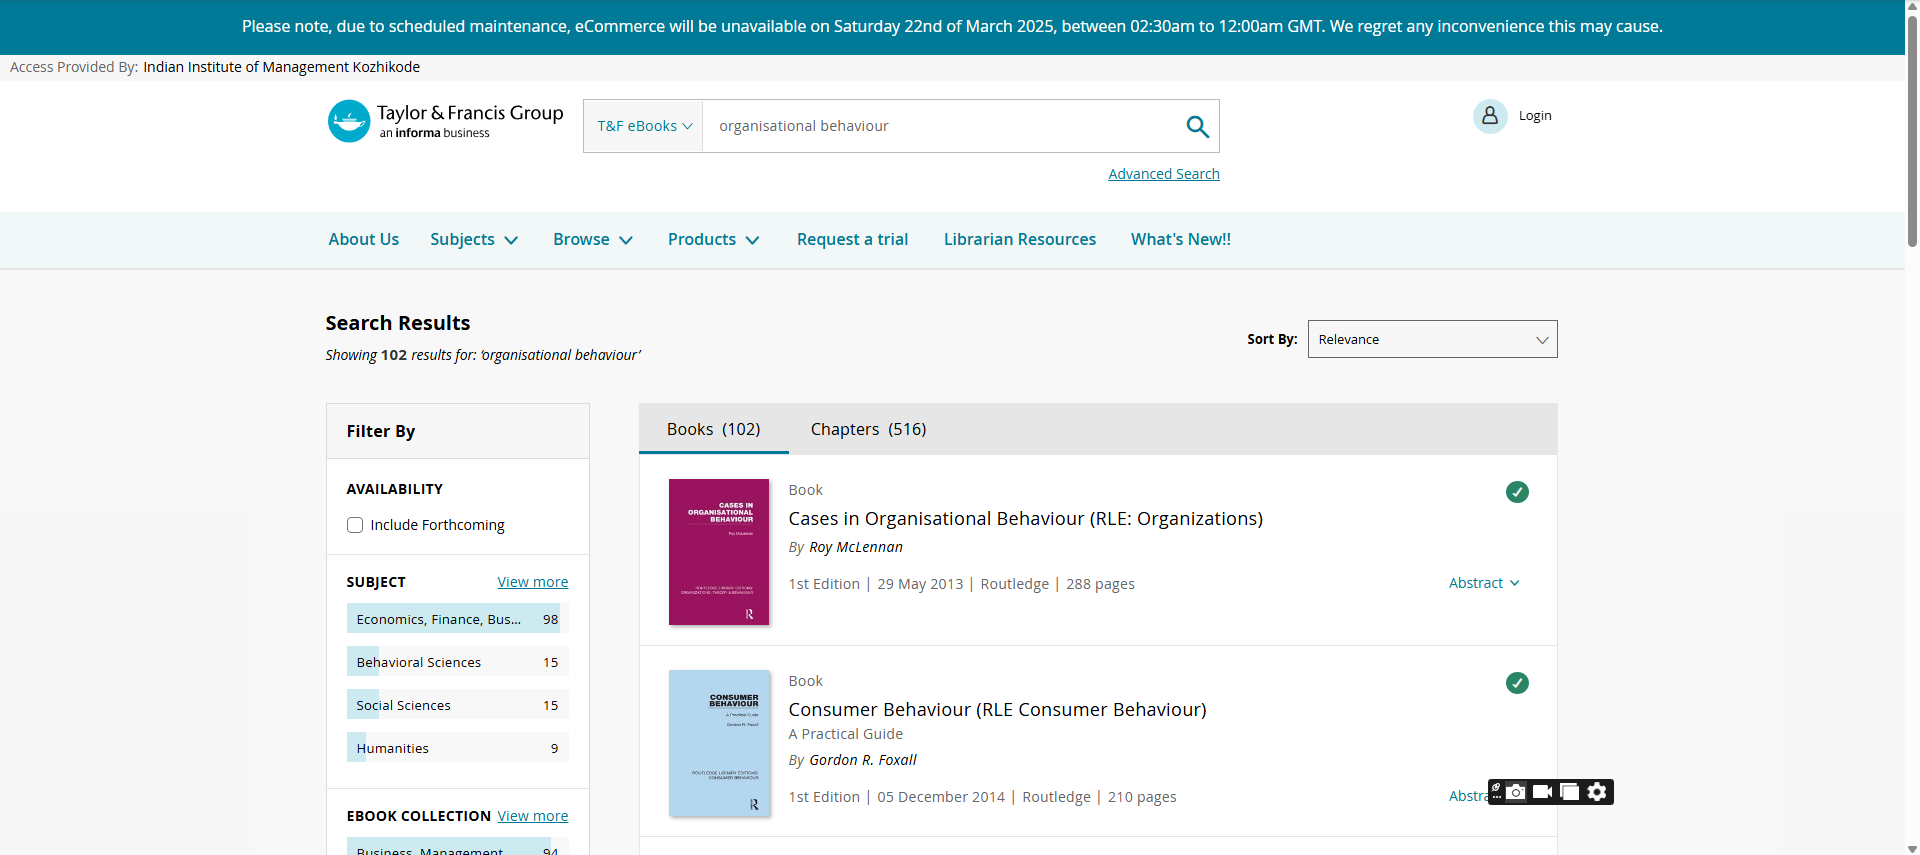
Task: Click the search magnifier icon
Action: 1197,126
